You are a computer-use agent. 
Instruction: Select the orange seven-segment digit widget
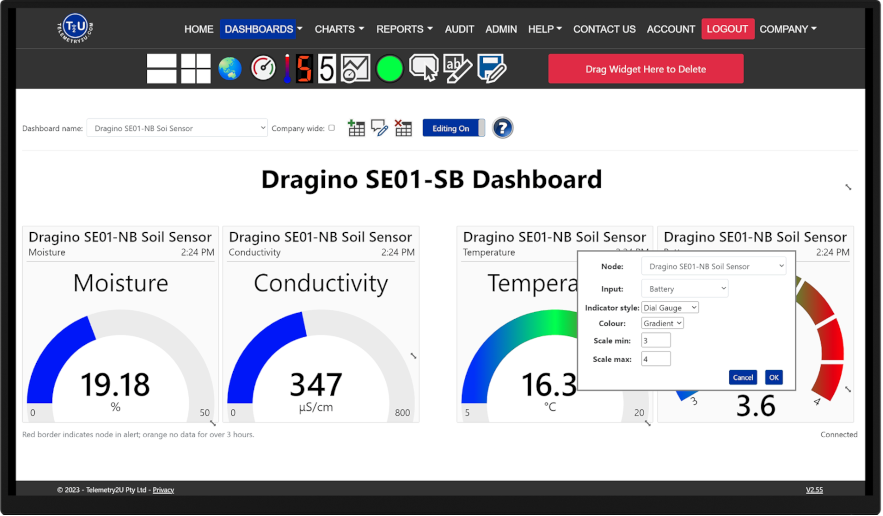(304, 69)
